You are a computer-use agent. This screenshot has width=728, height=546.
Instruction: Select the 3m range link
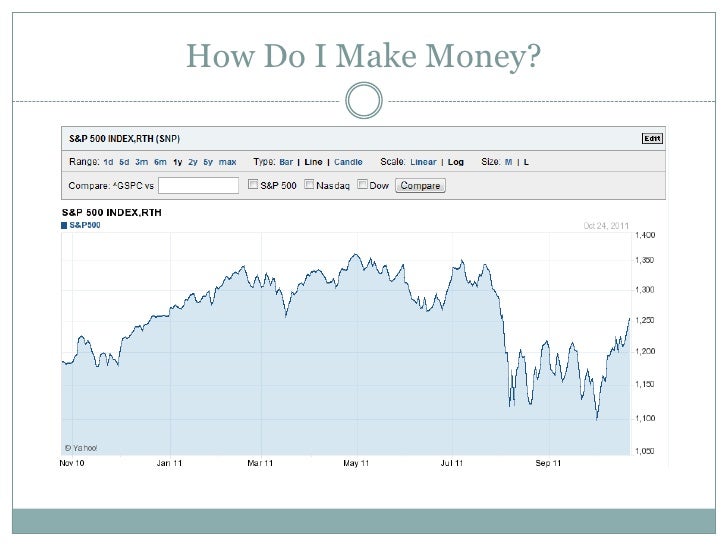pyautogui.click(x=142, y=162)
